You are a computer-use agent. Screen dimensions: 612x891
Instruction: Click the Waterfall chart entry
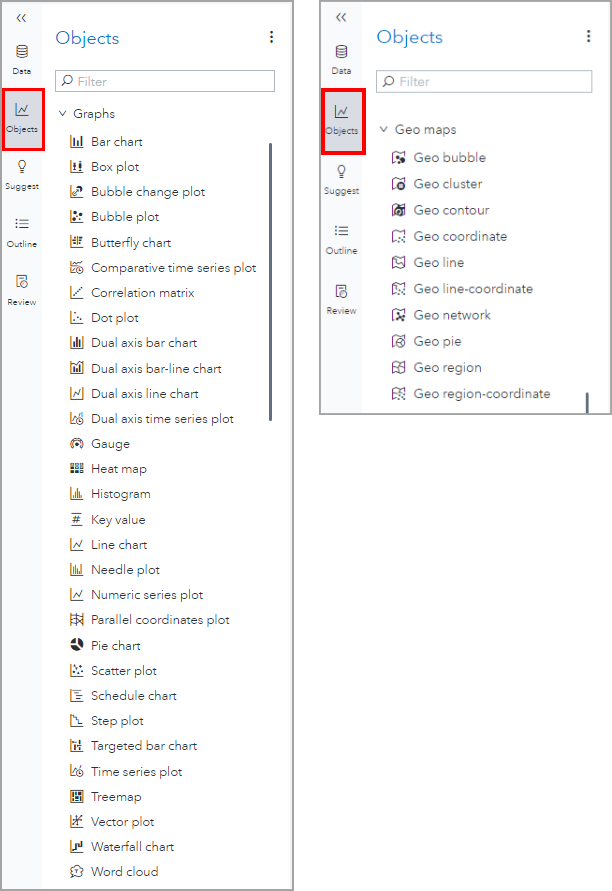pos(132,847)
